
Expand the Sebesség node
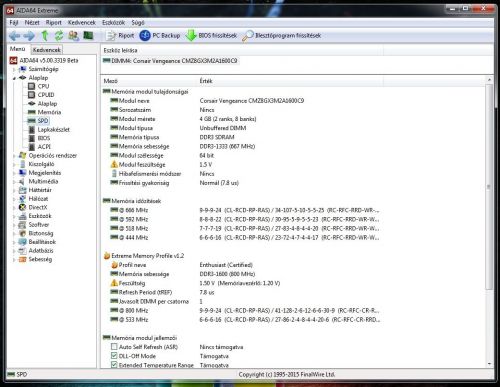(x=14, y=259)
